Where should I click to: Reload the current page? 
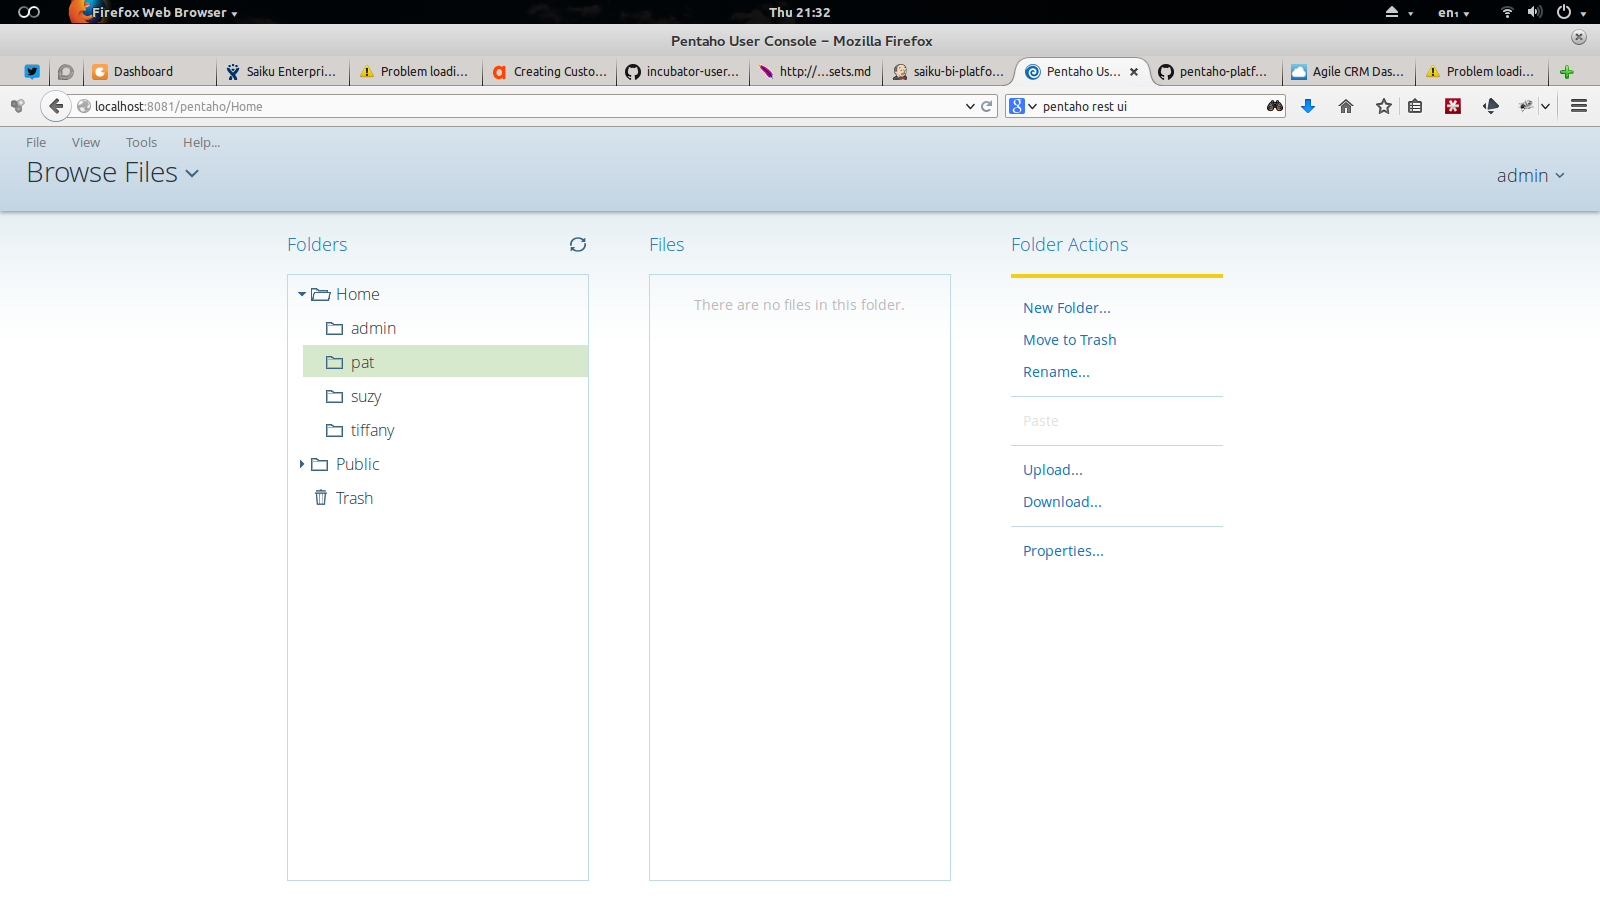click(x=987, y=106)
